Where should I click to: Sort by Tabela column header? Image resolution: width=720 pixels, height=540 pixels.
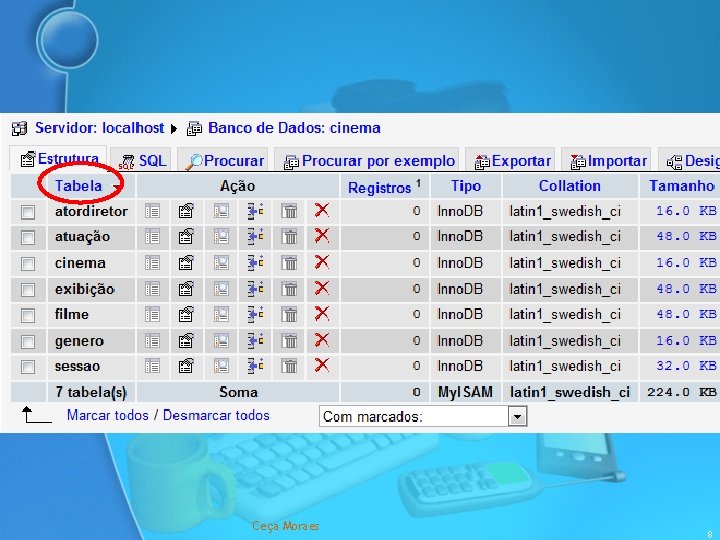[x=79, y=186]
